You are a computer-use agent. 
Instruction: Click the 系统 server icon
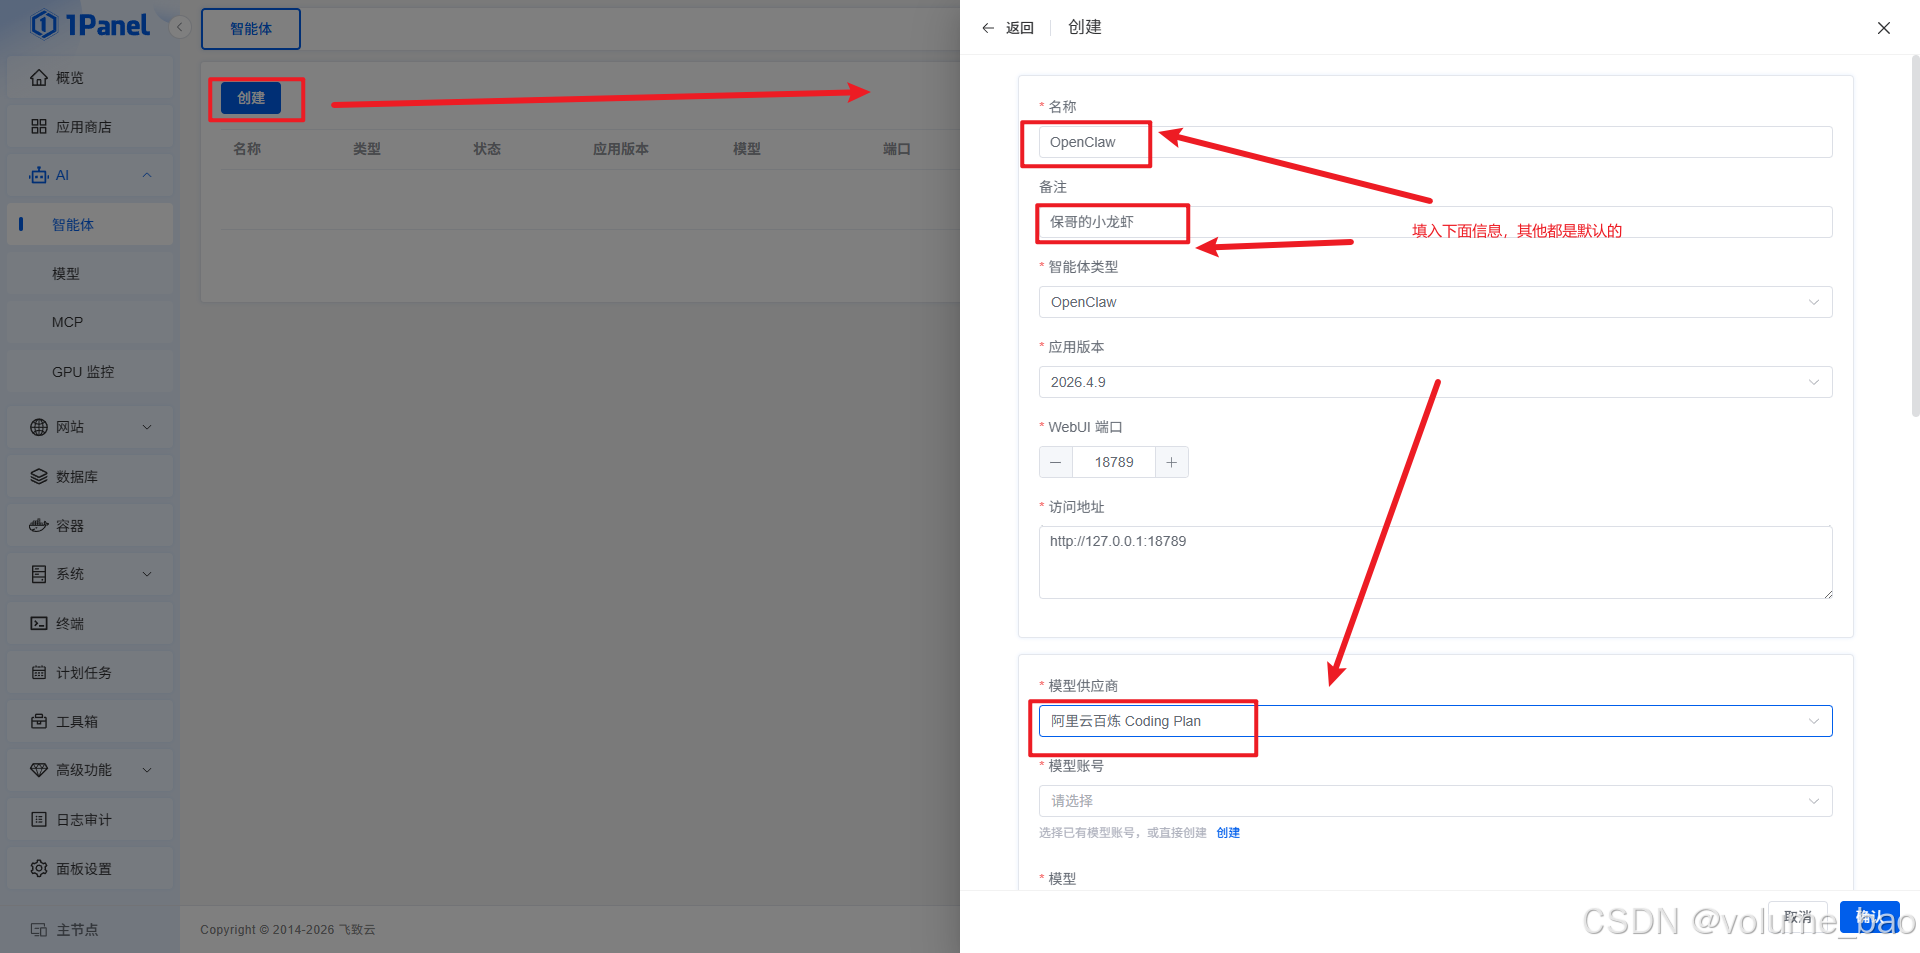39,574
